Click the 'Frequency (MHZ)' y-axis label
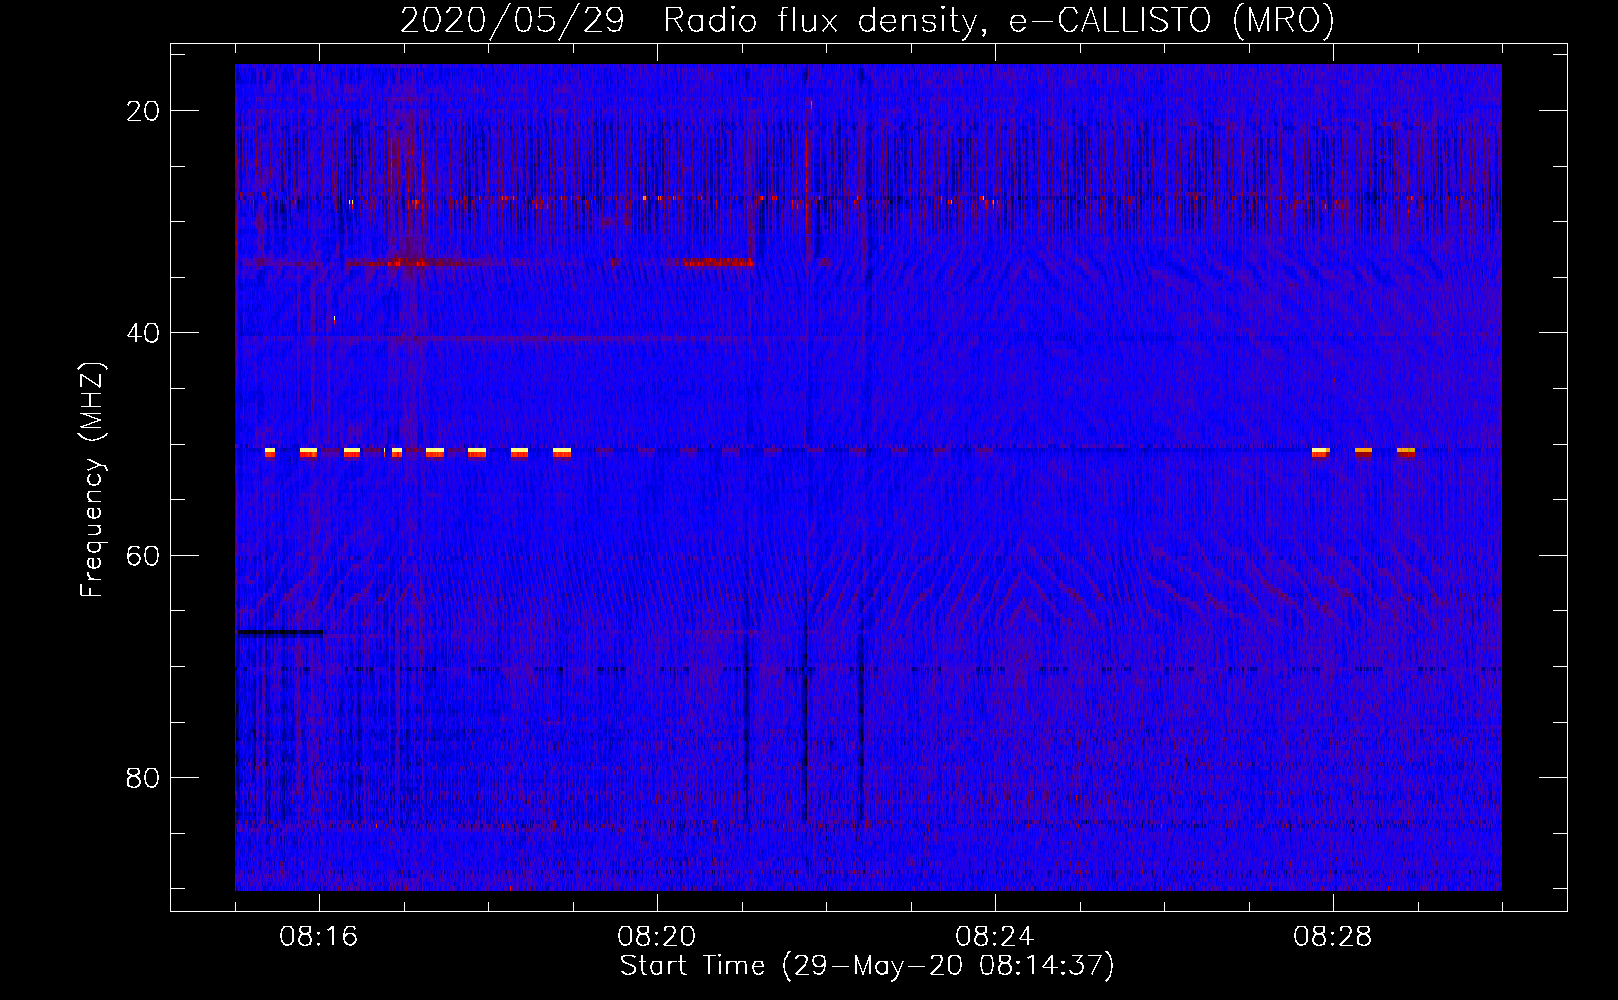The height and width of the screenshot is (1000, 1618). [92, 480]
